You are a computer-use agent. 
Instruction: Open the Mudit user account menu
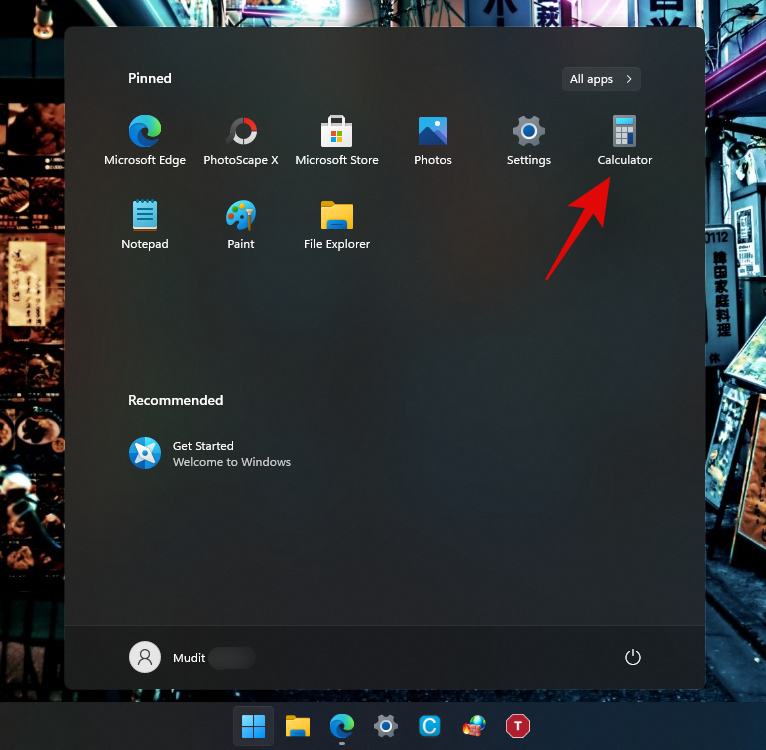coord(170,657)
